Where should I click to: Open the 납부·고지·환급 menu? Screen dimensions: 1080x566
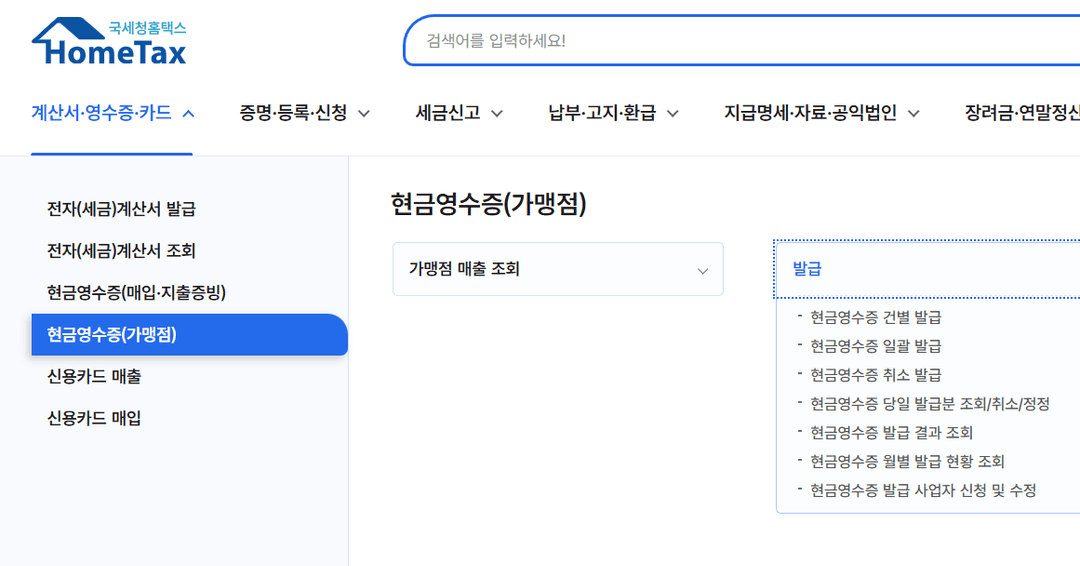point(613,113)
